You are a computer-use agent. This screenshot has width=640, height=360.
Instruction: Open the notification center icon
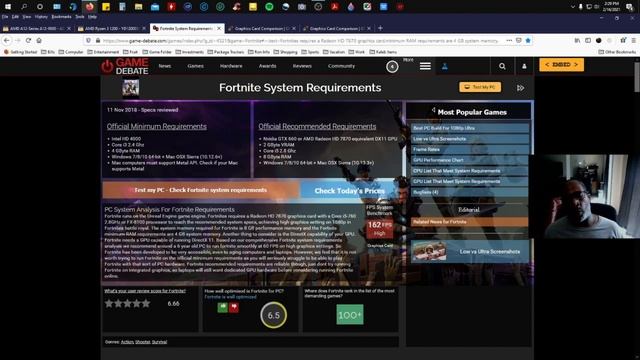[x=629, y=7]
